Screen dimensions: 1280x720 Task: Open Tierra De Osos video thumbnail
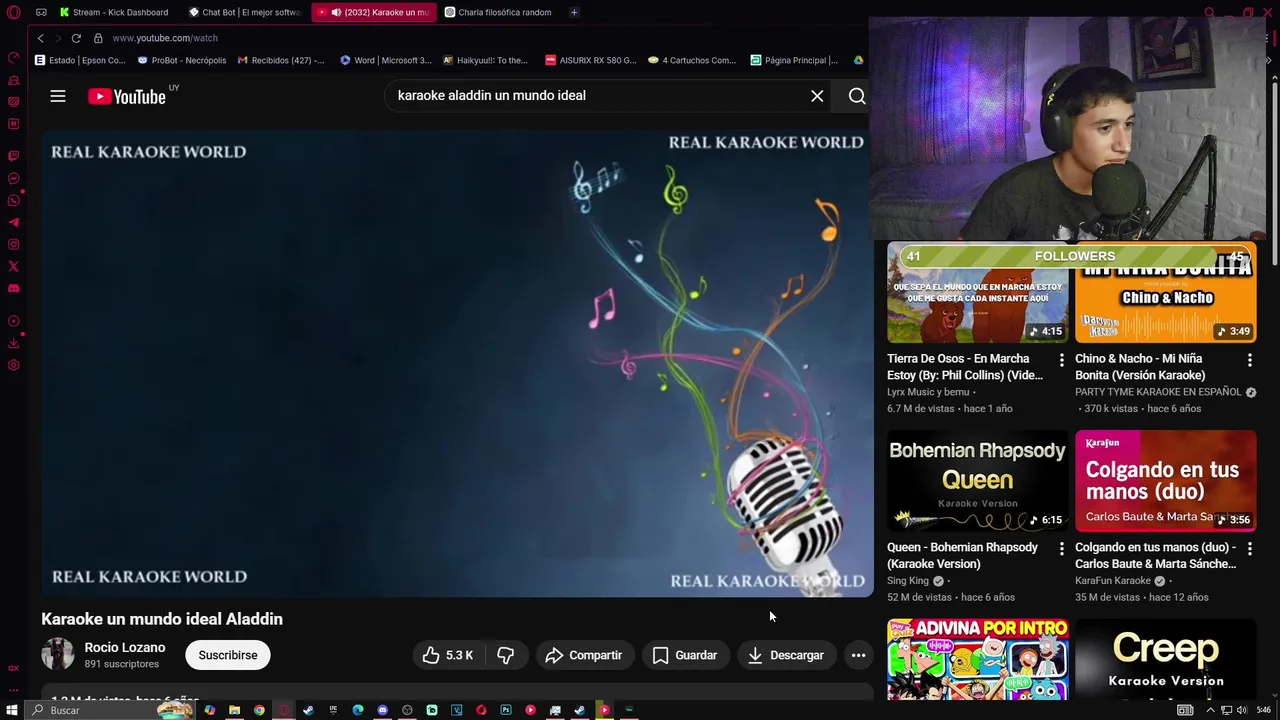(x=977, y=293)
